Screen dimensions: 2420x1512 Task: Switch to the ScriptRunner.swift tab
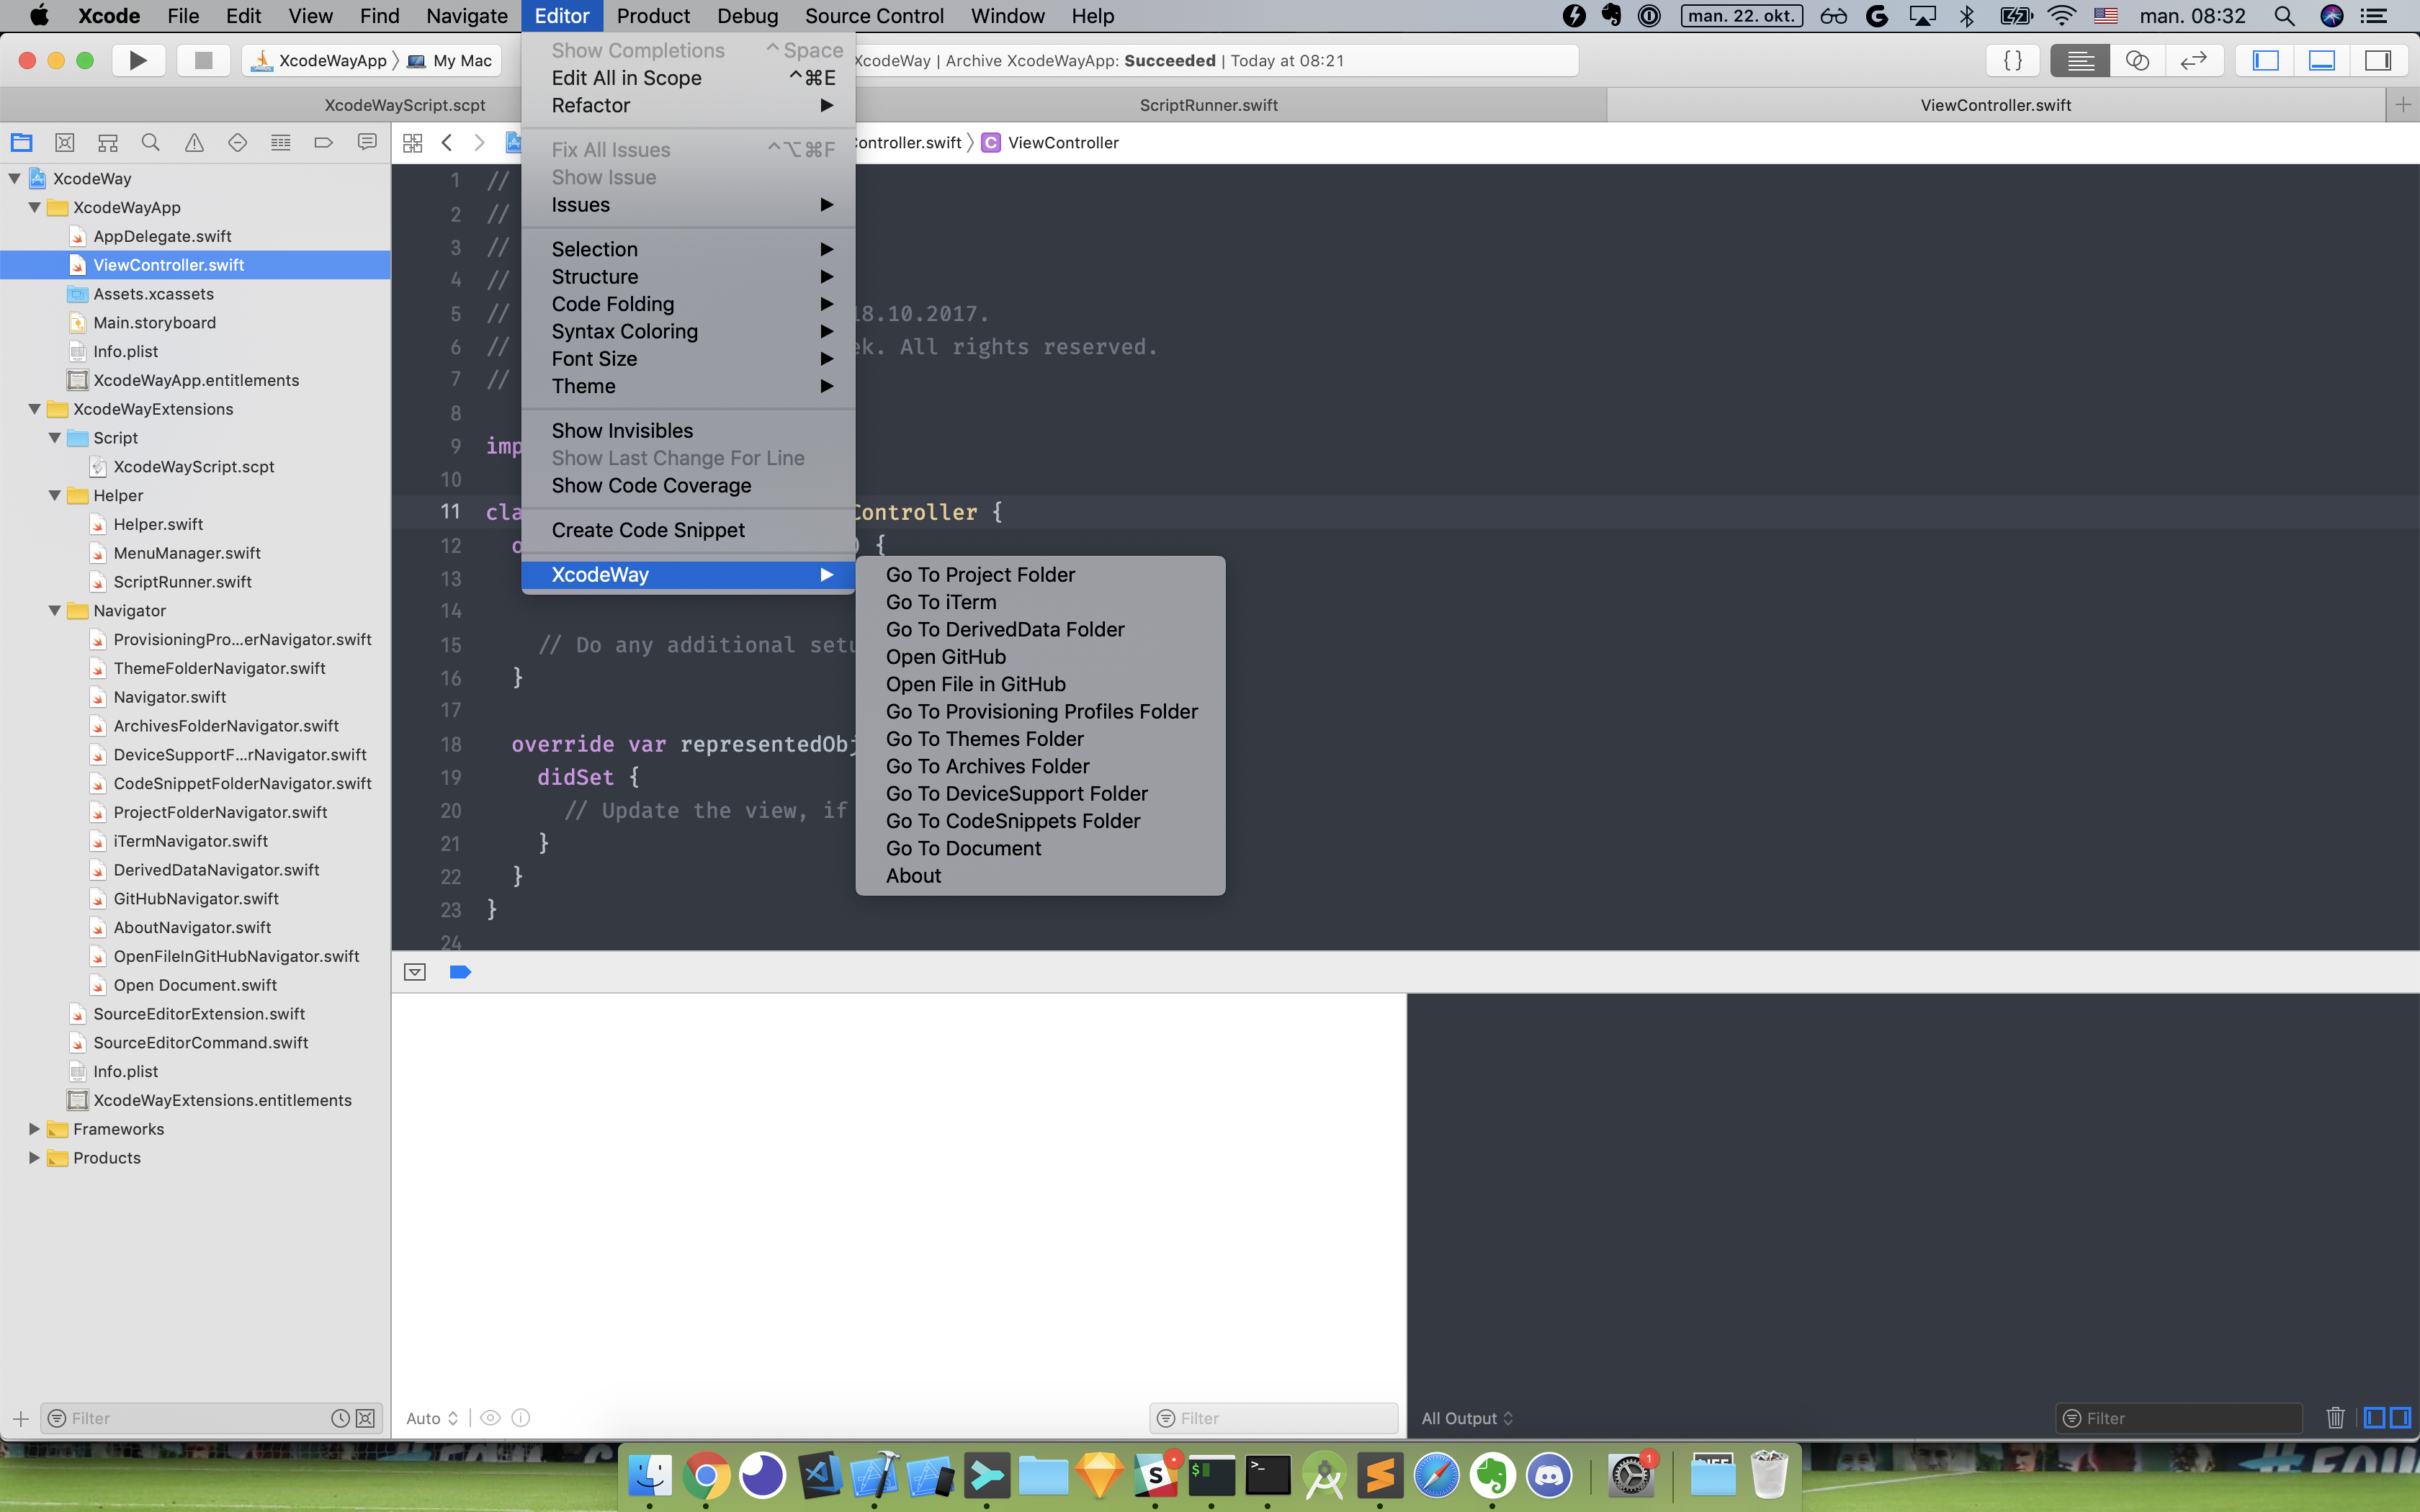1208,105
